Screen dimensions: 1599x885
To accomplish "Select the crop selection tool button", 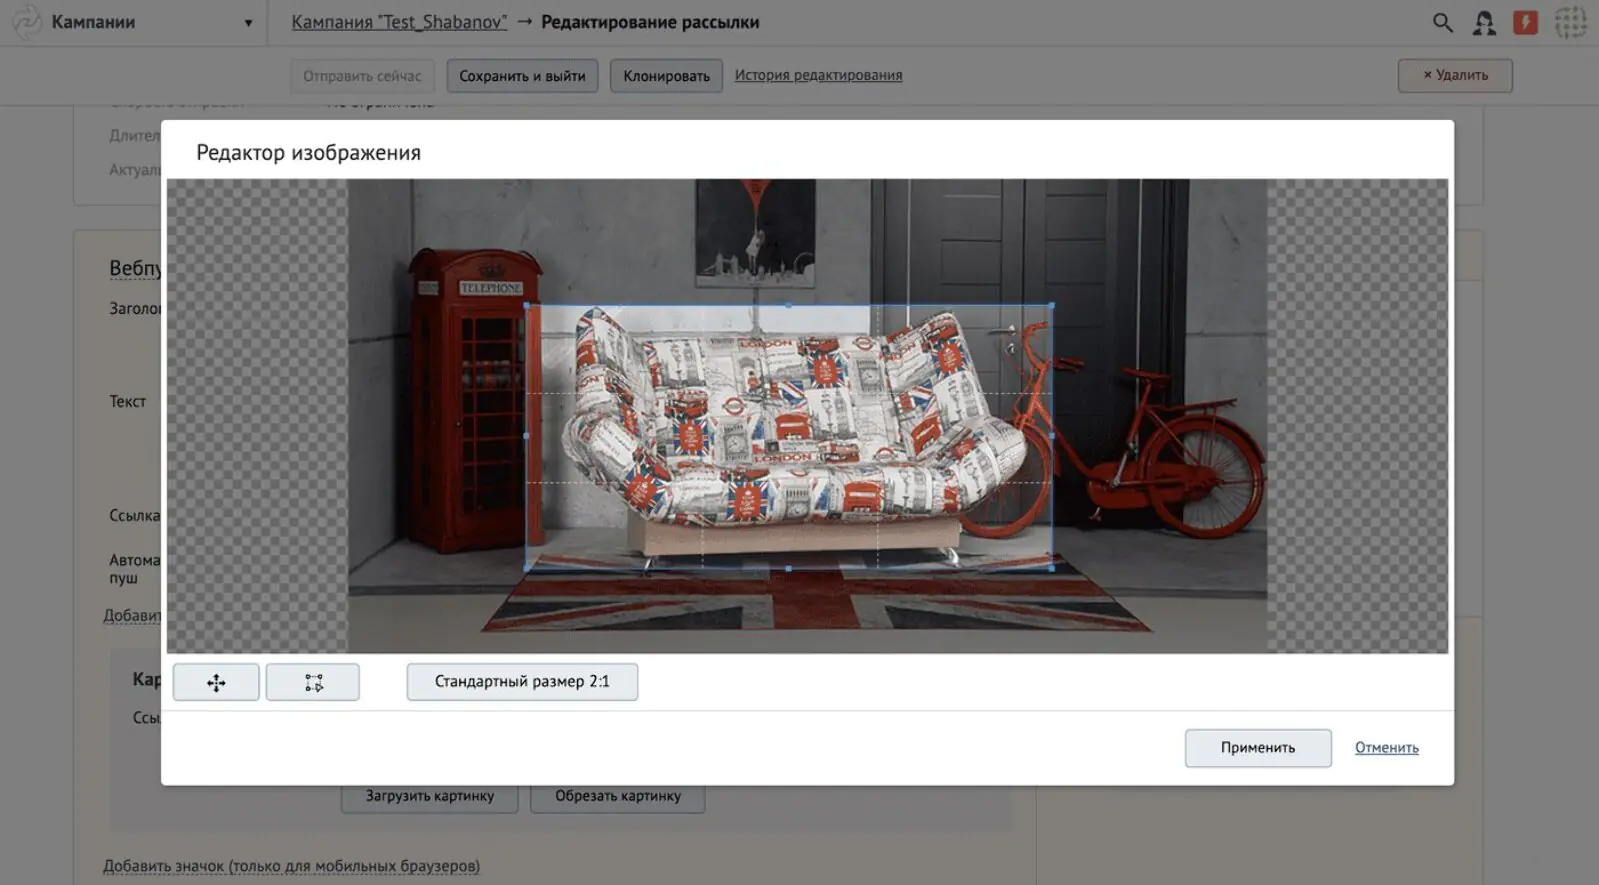I will (x=313, y=682).
